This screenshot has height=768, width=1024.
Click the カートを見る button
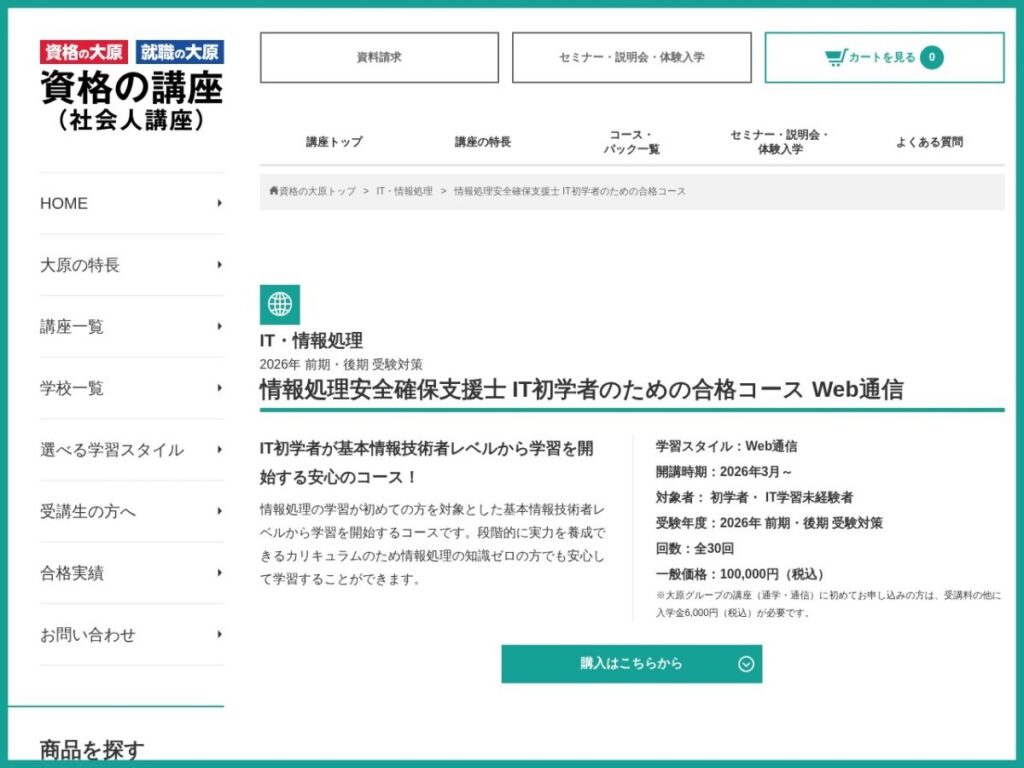click(x=884, y=57)
